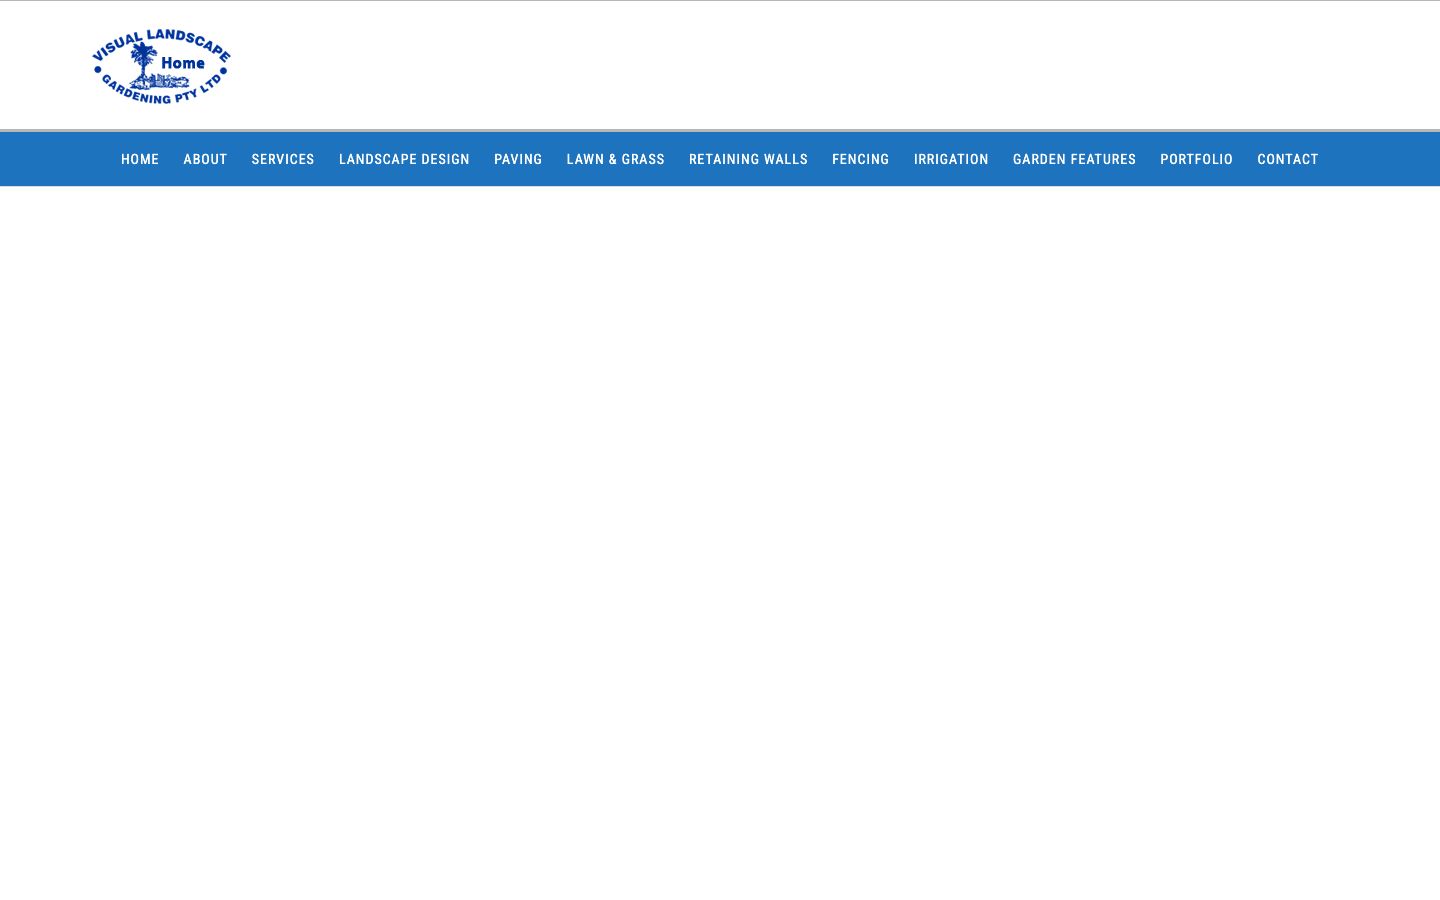Viewport: 1440px width, 900px height.
Task: Open the Services menu item
Action: [283, 159]
